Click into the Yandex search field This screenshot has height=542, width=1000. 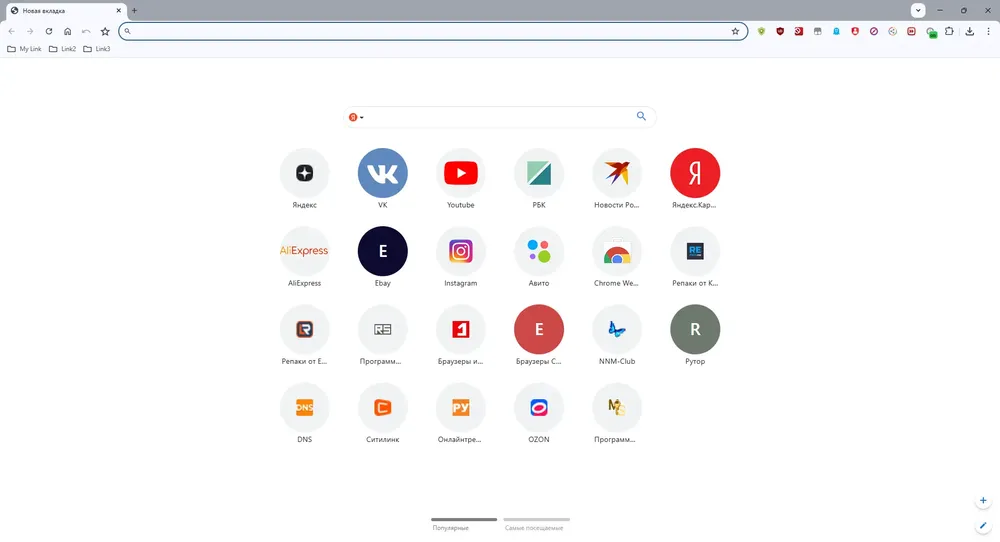(x=499, y=117)
